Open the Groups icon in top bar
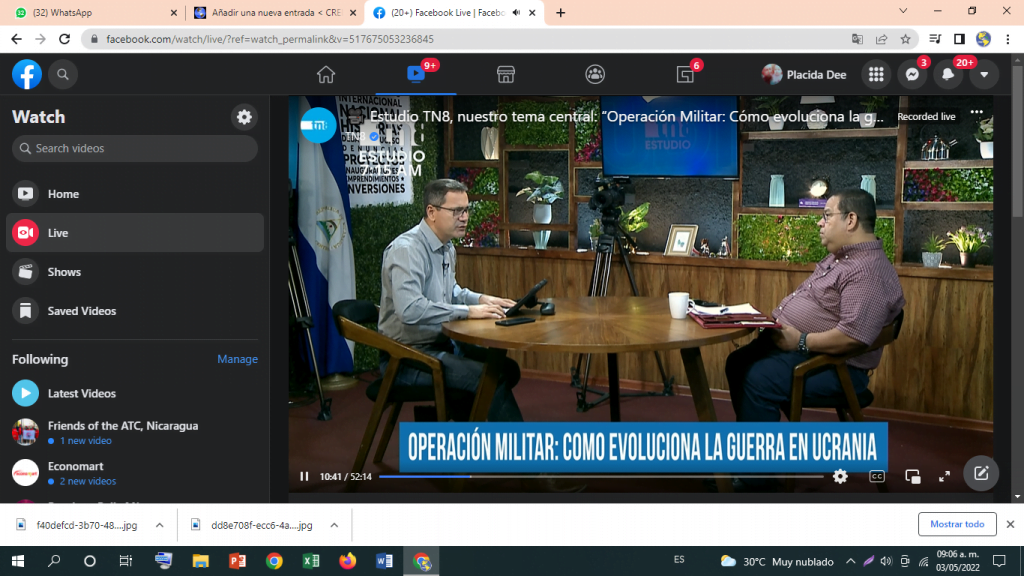The width and height of the screenshot is (1024, 576). click(x=595, y=74)
